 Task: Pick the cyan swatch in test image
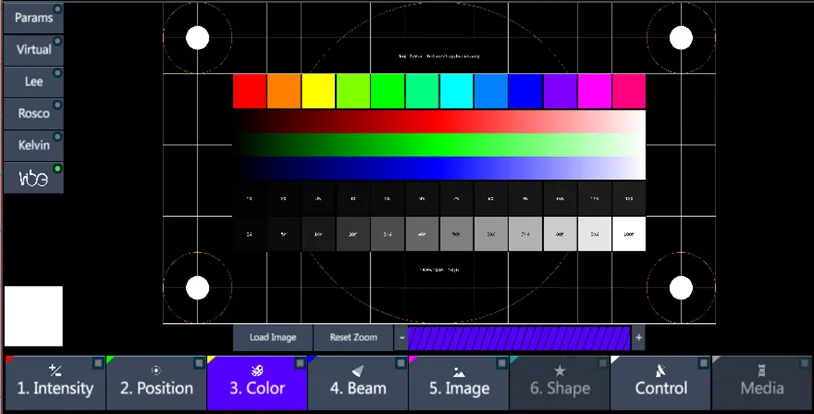tap(456, 91)
